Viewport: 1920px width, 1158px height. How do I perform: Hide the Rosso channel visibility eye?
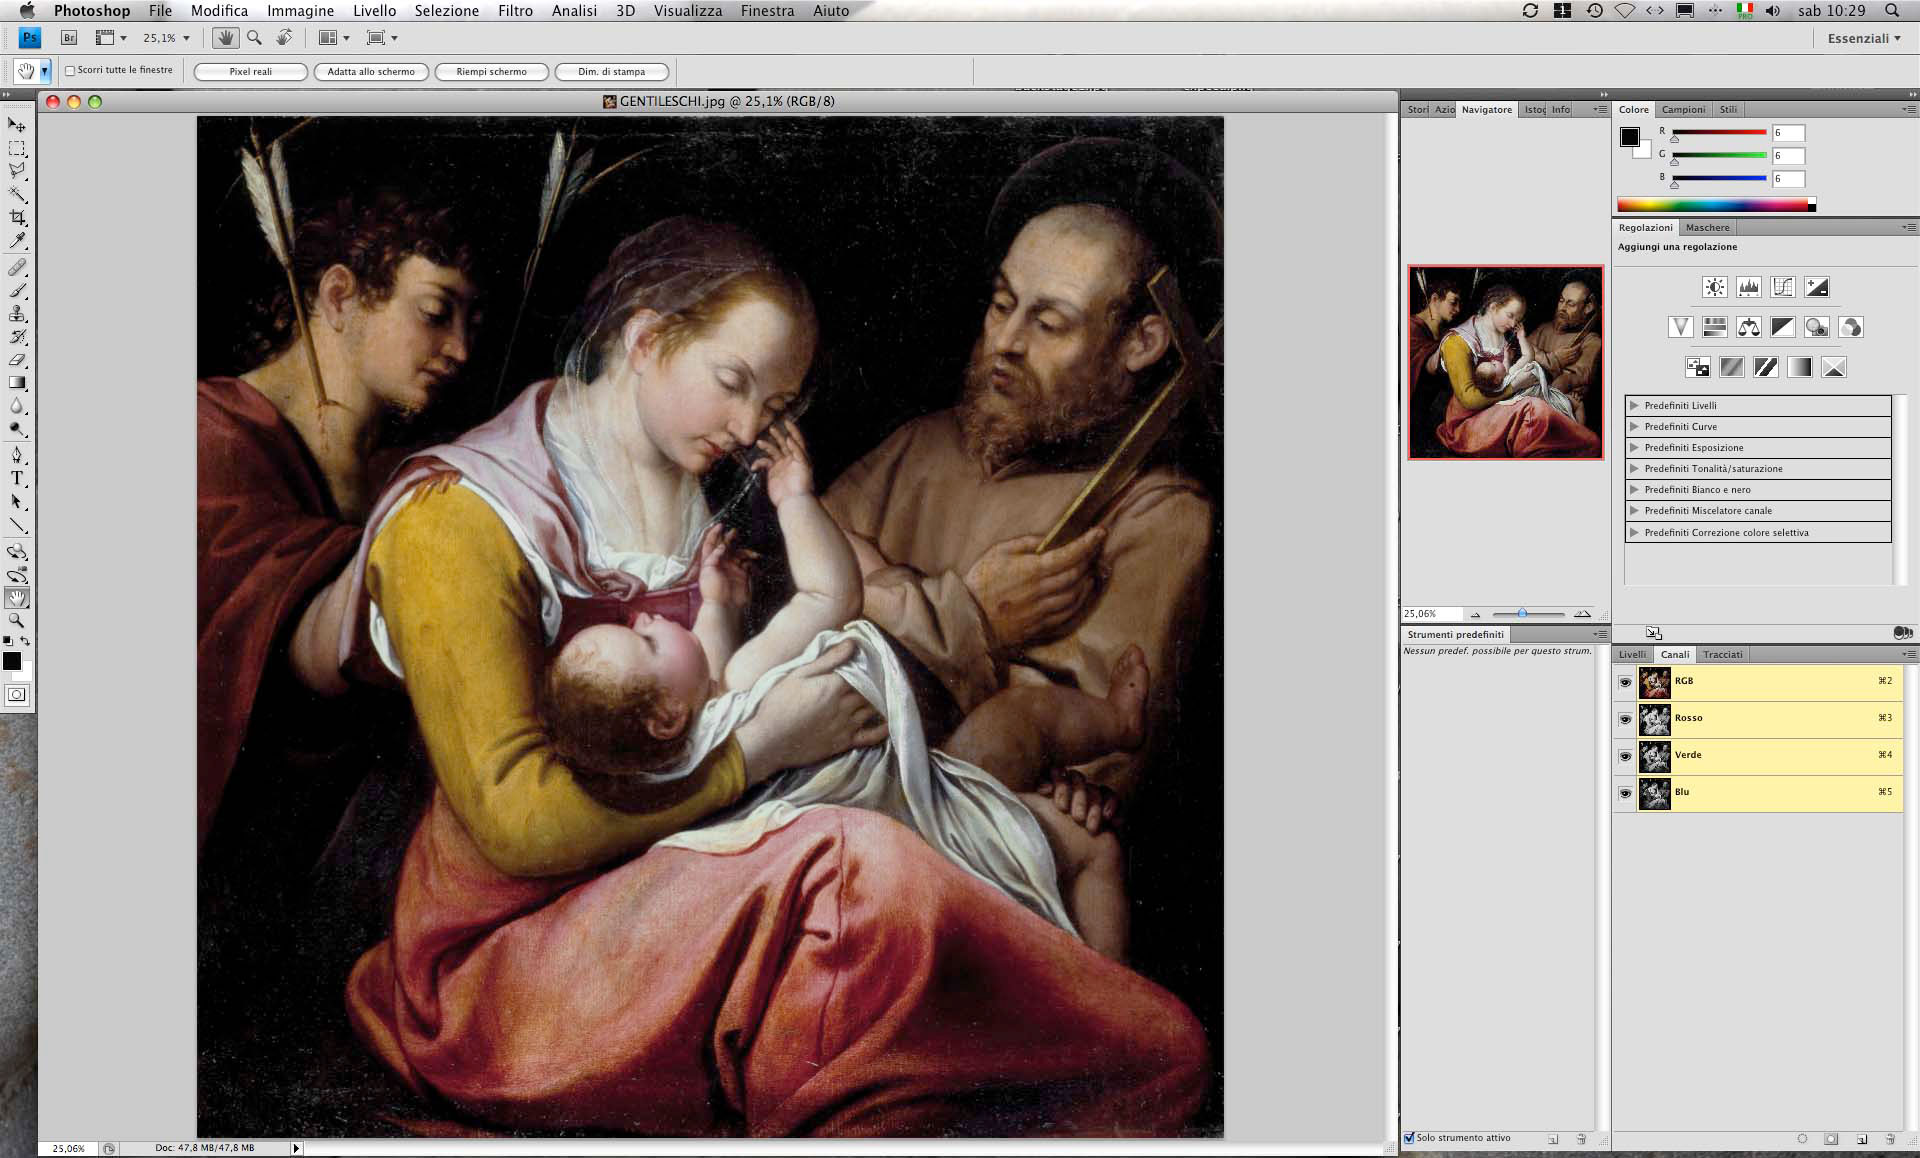[1625, 719]
